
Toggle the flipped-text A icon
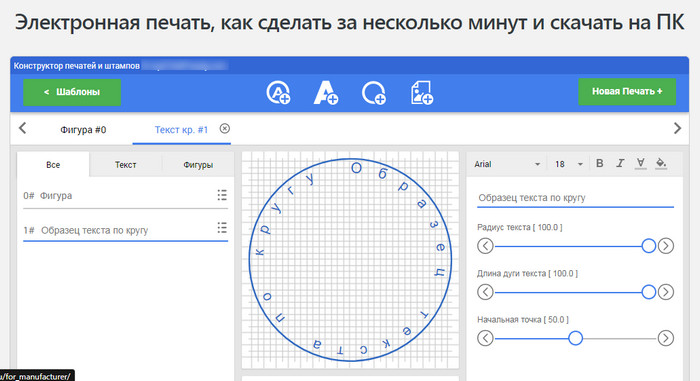641,163
